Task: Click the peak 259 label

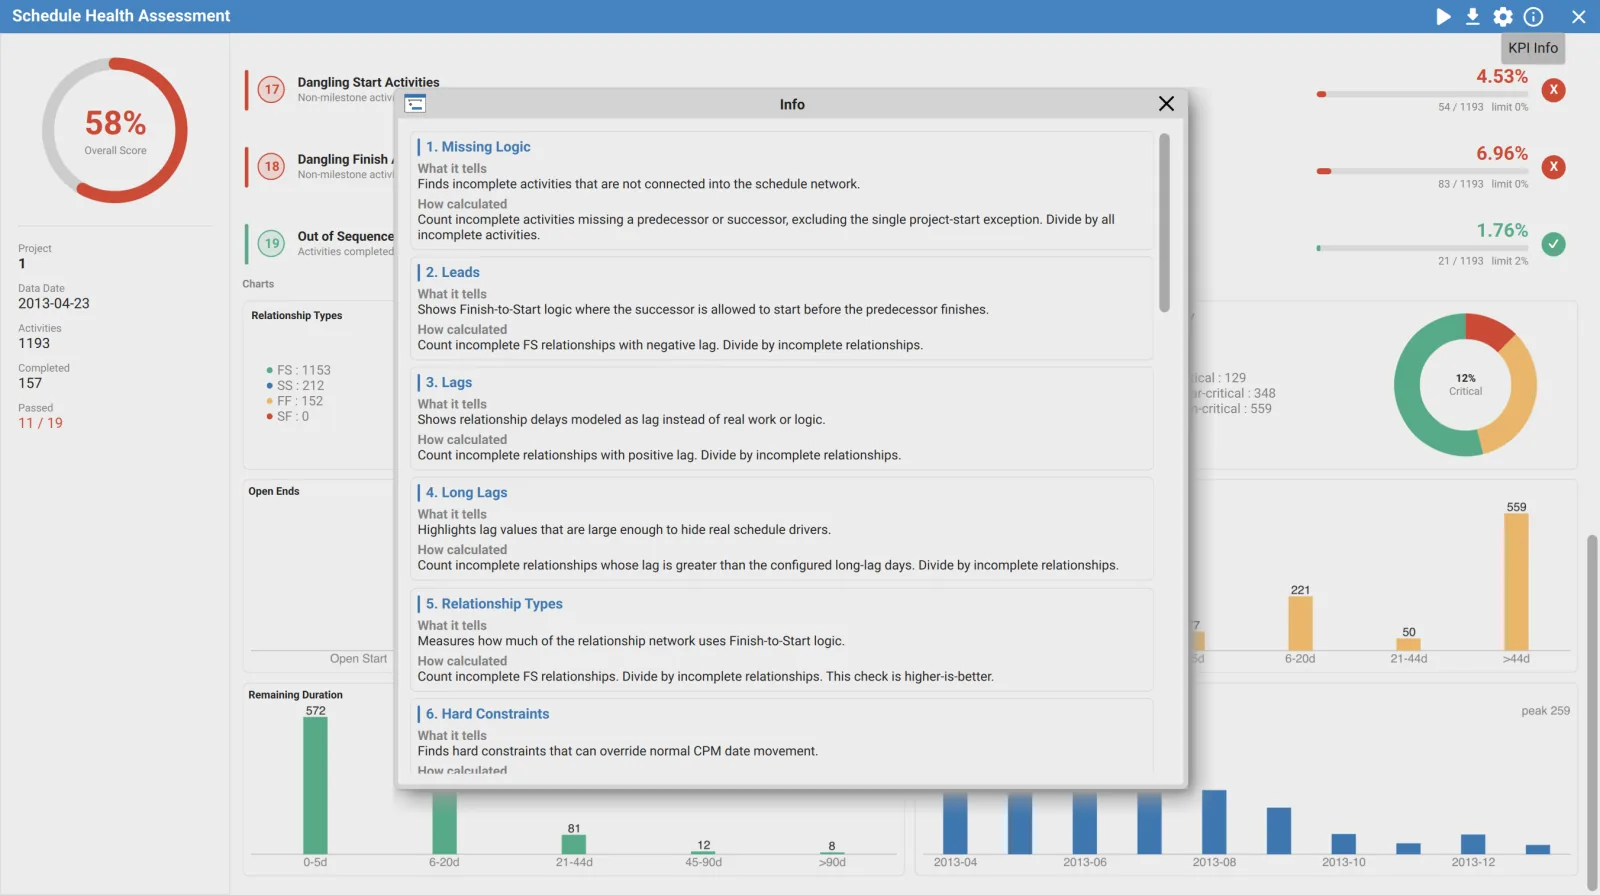Action: 1545,711
